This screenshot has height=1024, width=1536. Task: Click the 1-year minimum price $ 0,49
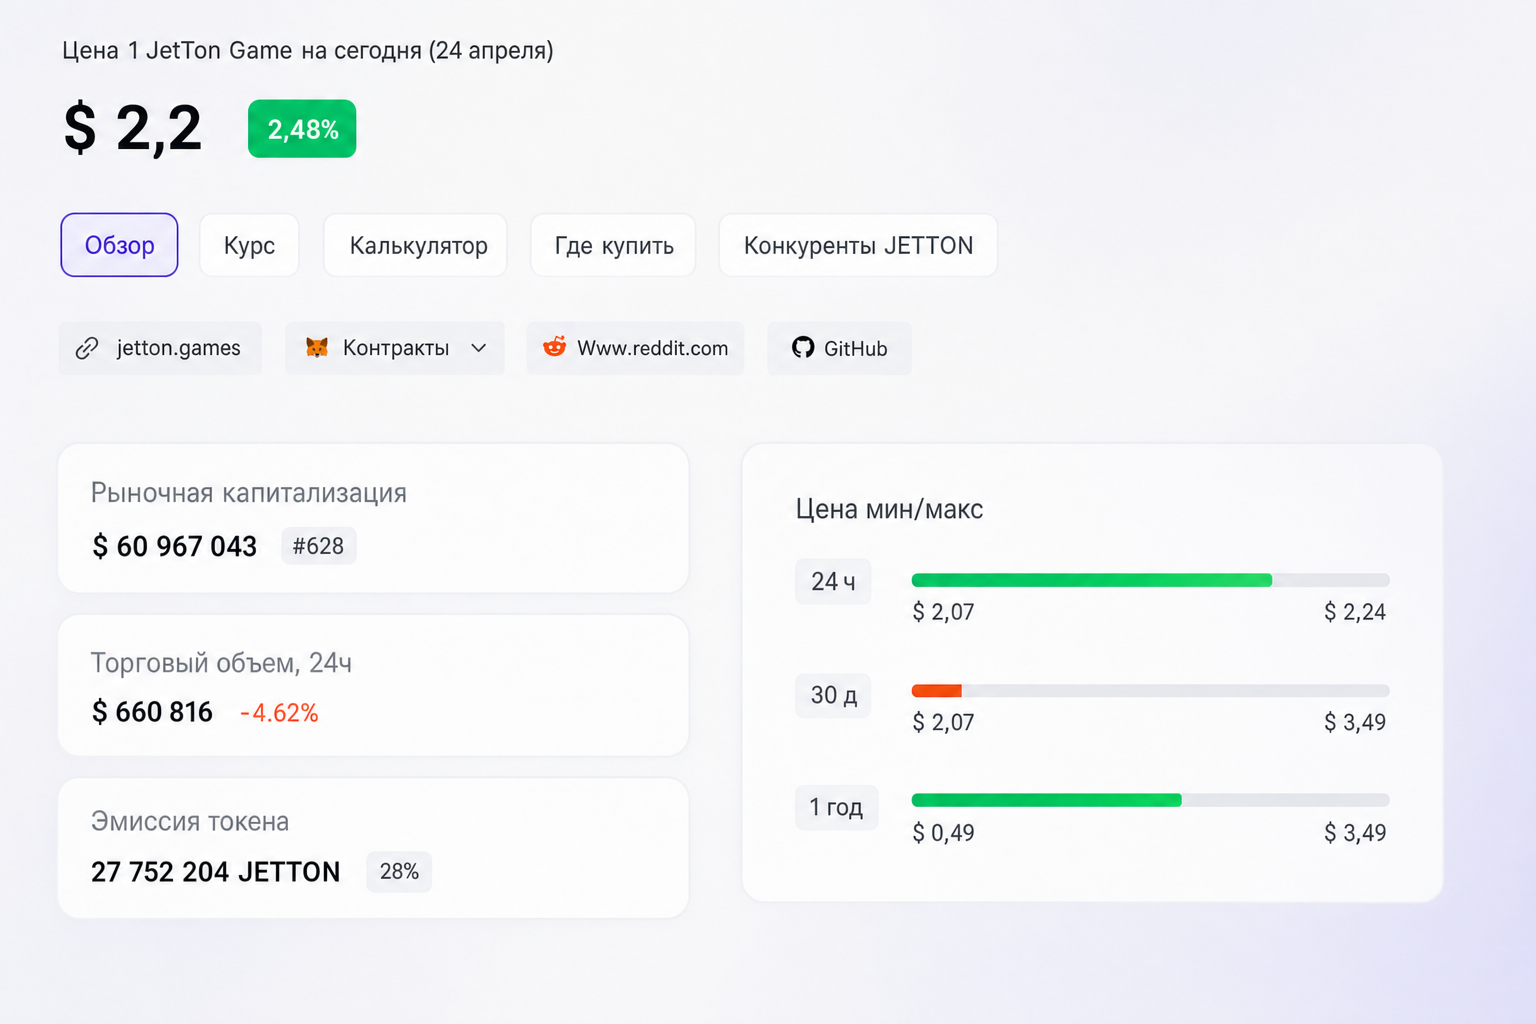tap(943, 833)
